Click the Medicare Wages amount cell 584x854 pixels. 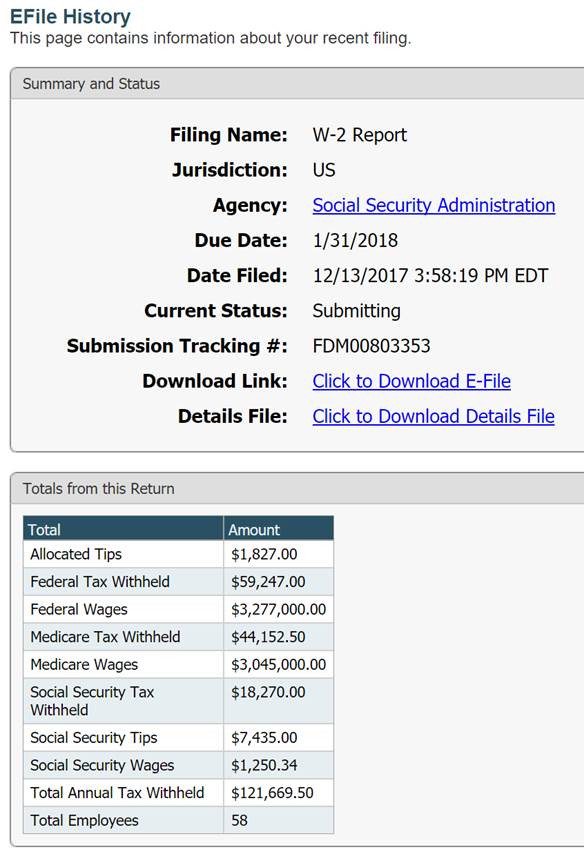[x=278, y=664]
